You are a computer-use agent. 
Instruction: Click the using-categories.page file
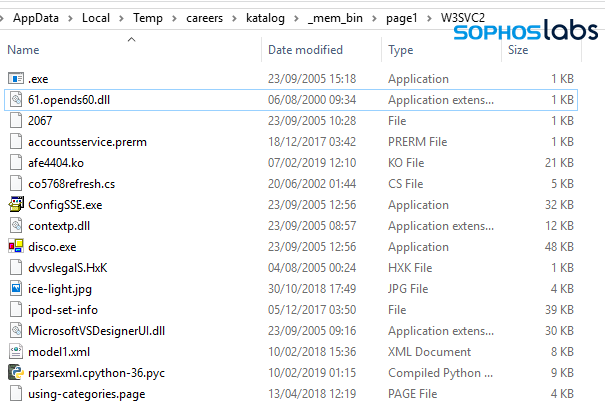(86, 393)
